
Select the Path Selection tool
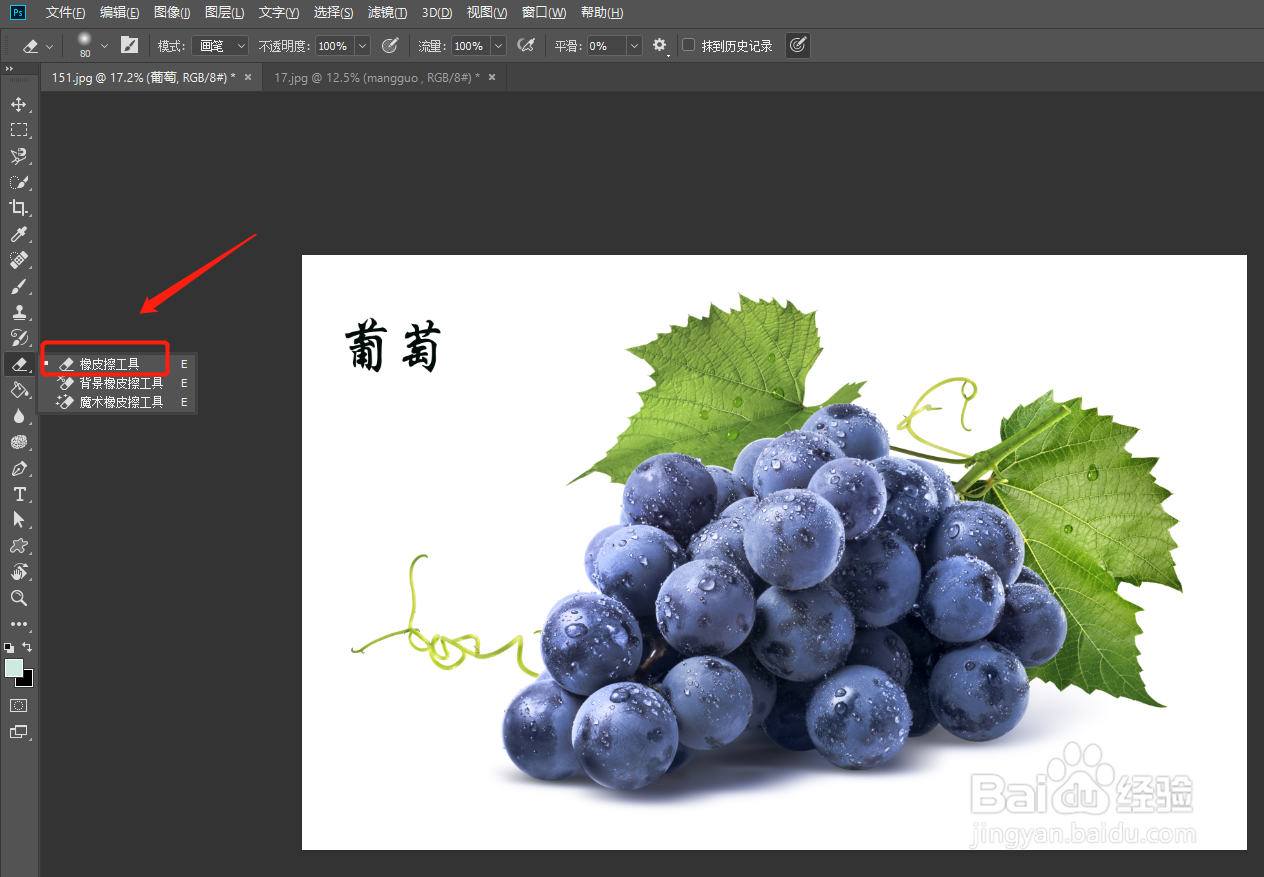click(x=18, y=520)
